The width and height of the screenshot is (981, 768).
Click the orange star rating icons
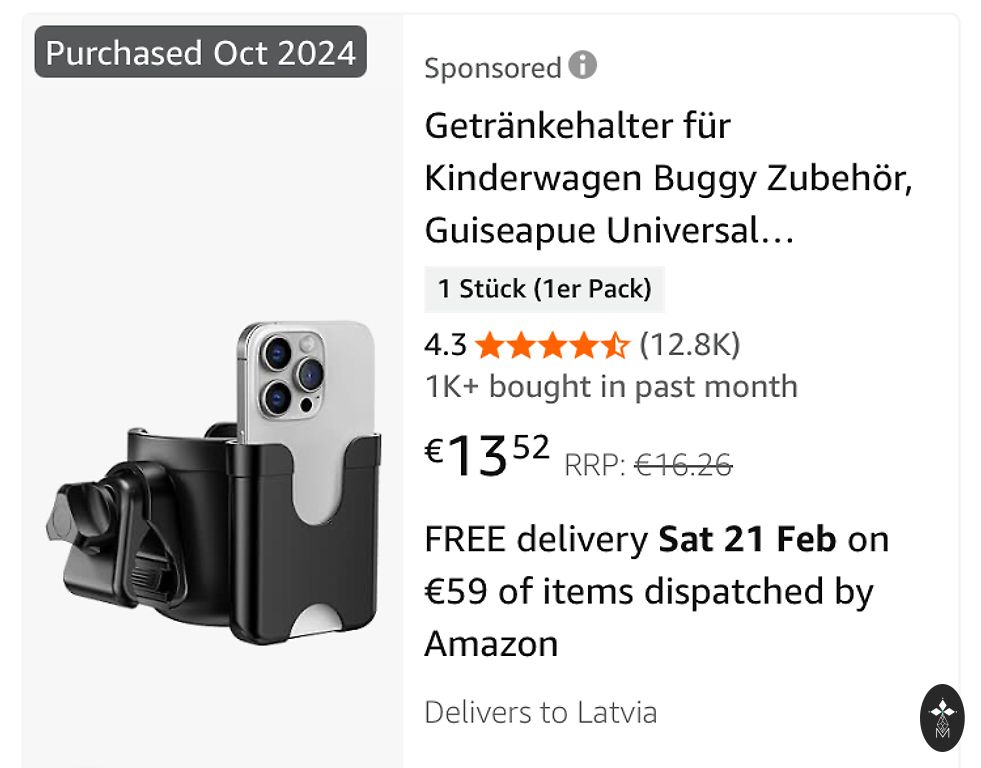[x=552, y=346]
